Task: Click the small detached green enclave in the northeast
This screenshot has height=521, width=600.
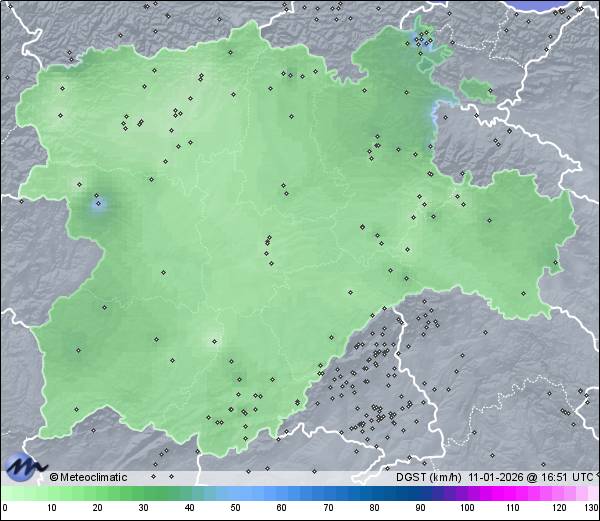Action: click(x=478, y=92)
